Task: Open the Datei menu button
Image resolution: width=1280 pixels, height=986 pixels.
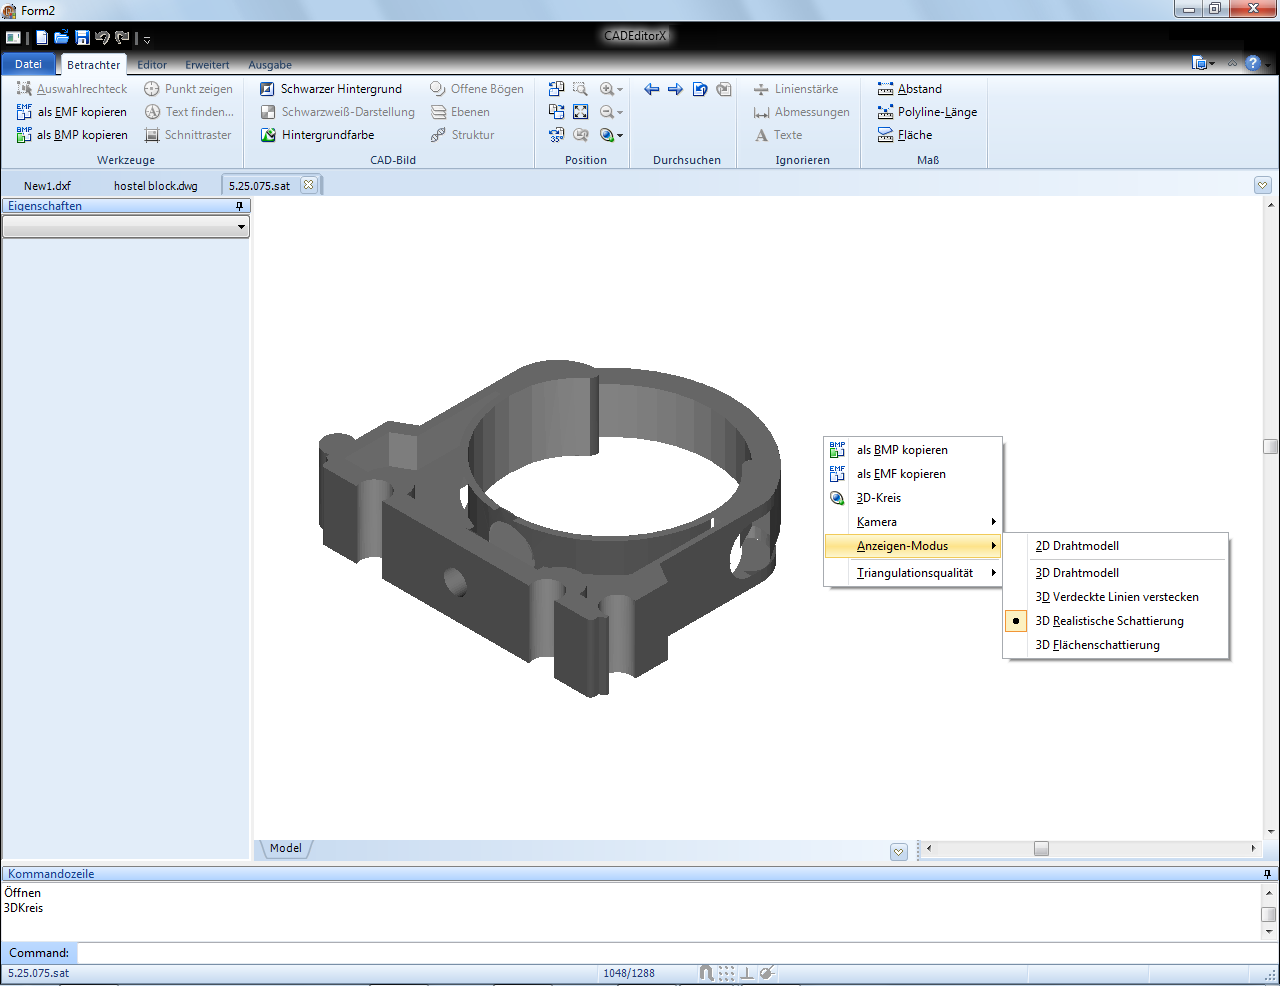Action: pos(28,64)
